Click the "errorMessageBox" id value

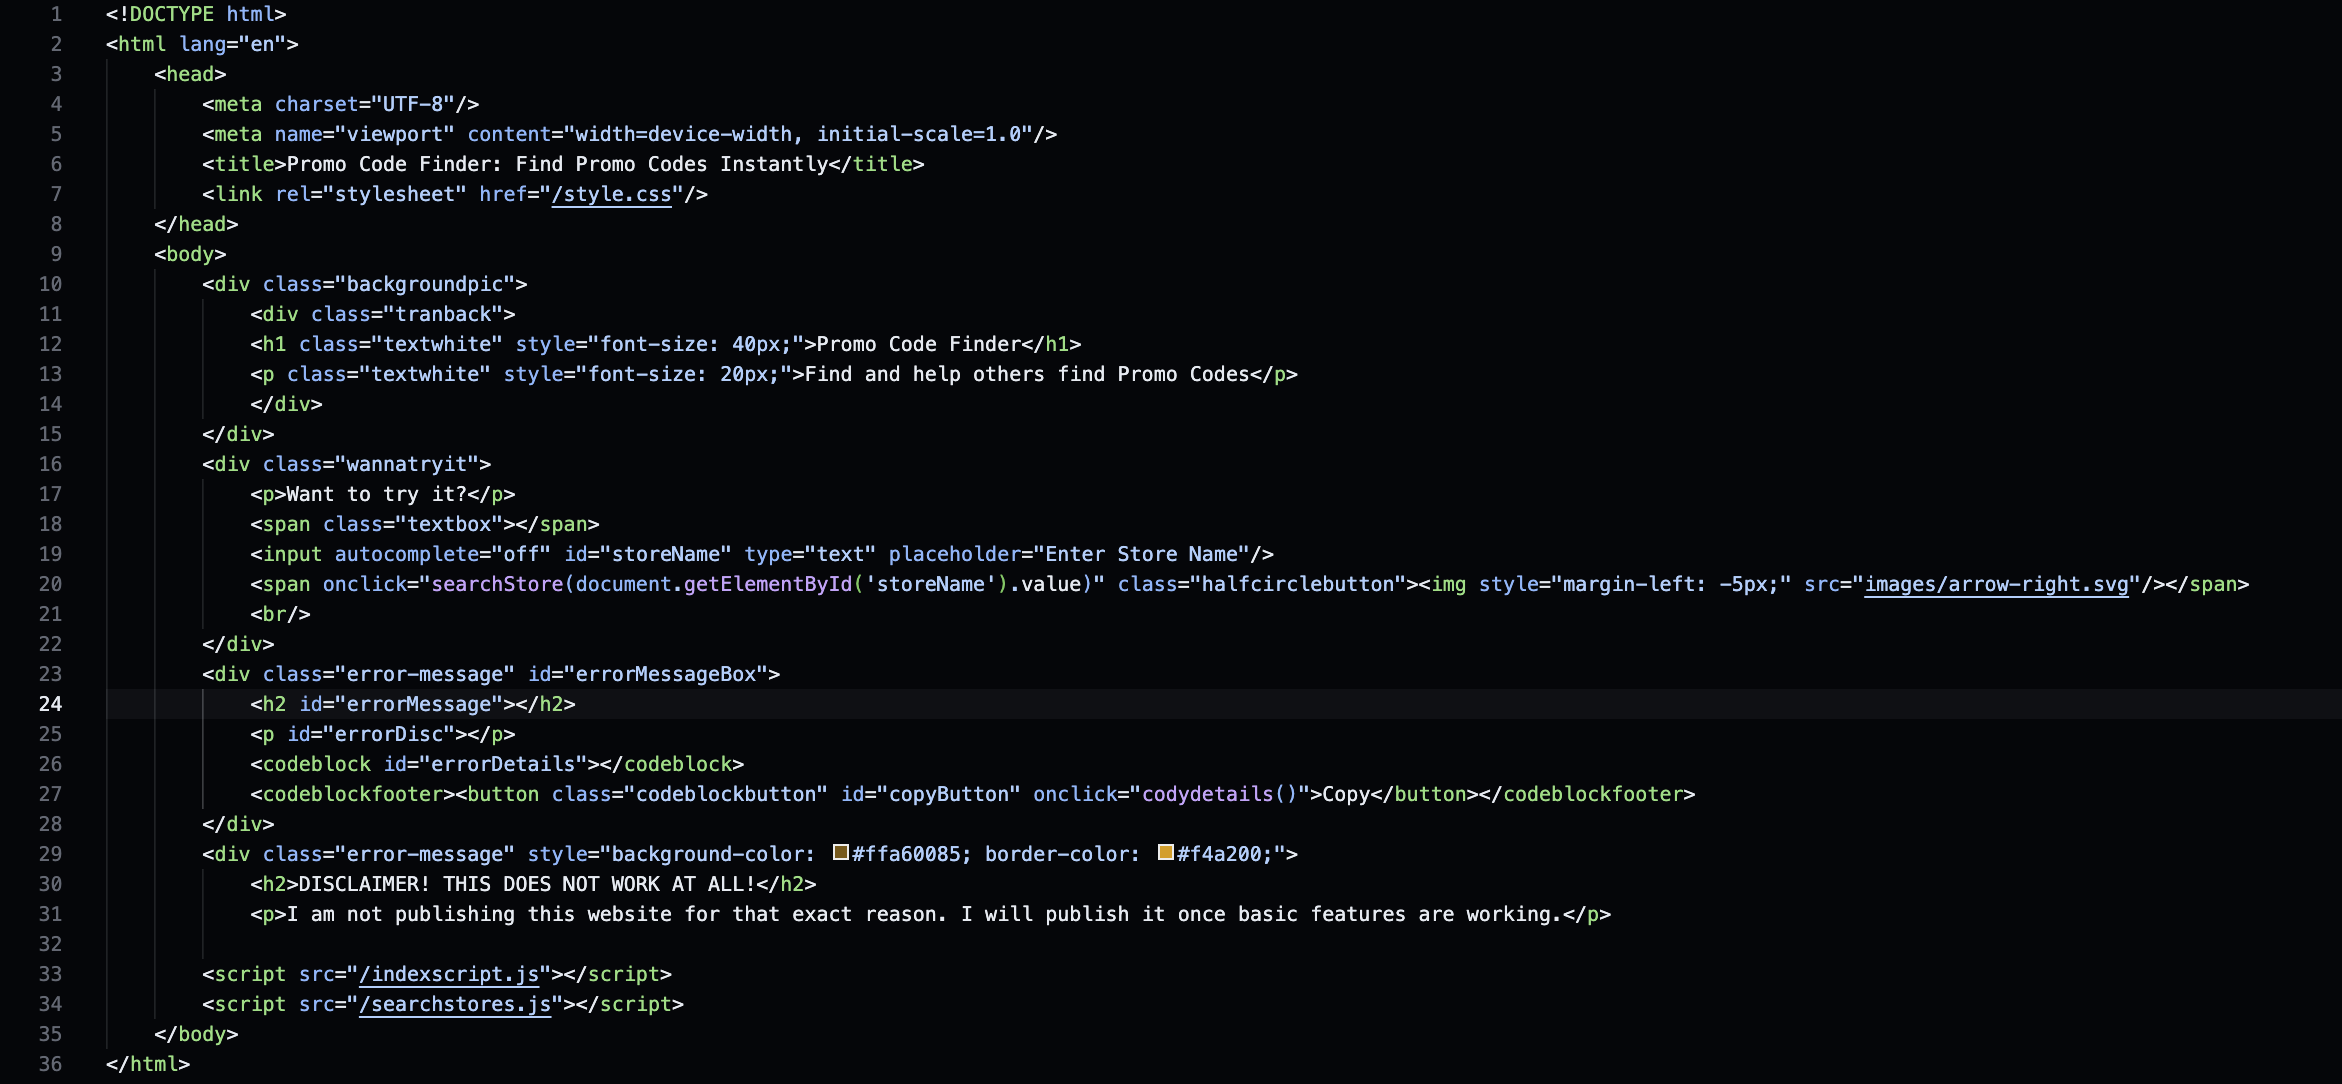[665, 674]
